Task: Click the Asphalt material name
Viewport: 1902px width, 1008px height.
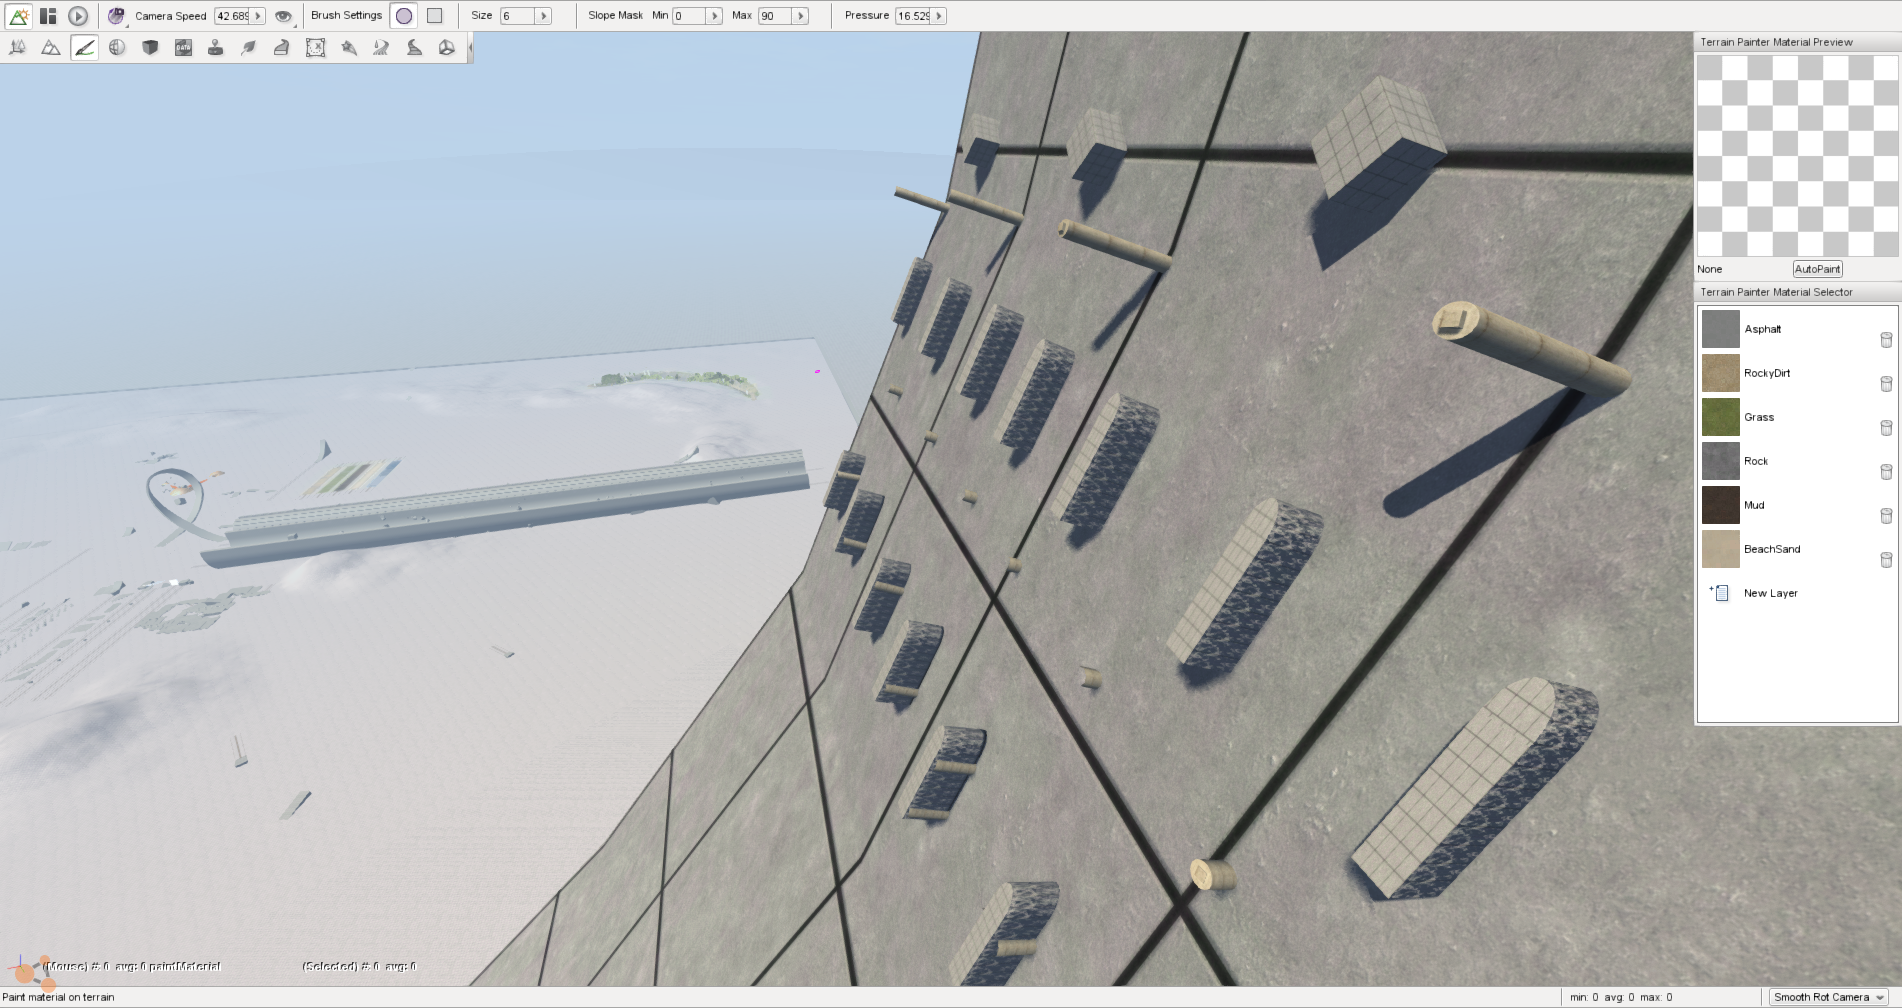Action: click(x=1762, y=329)
